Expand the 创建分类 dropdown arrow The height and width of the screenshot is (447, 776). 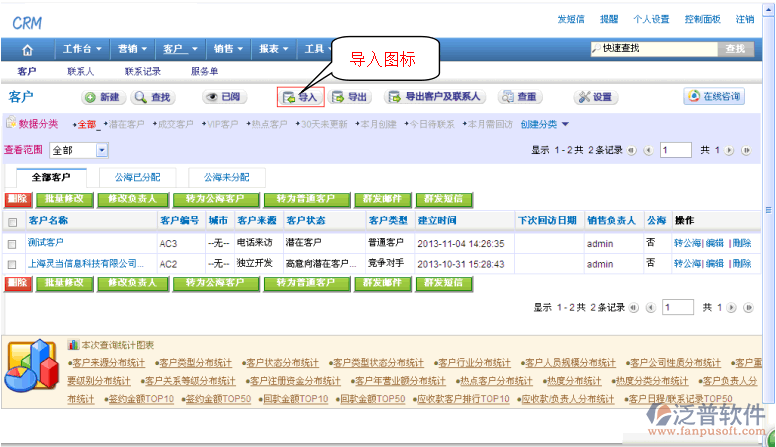click(x=565, y=125)
